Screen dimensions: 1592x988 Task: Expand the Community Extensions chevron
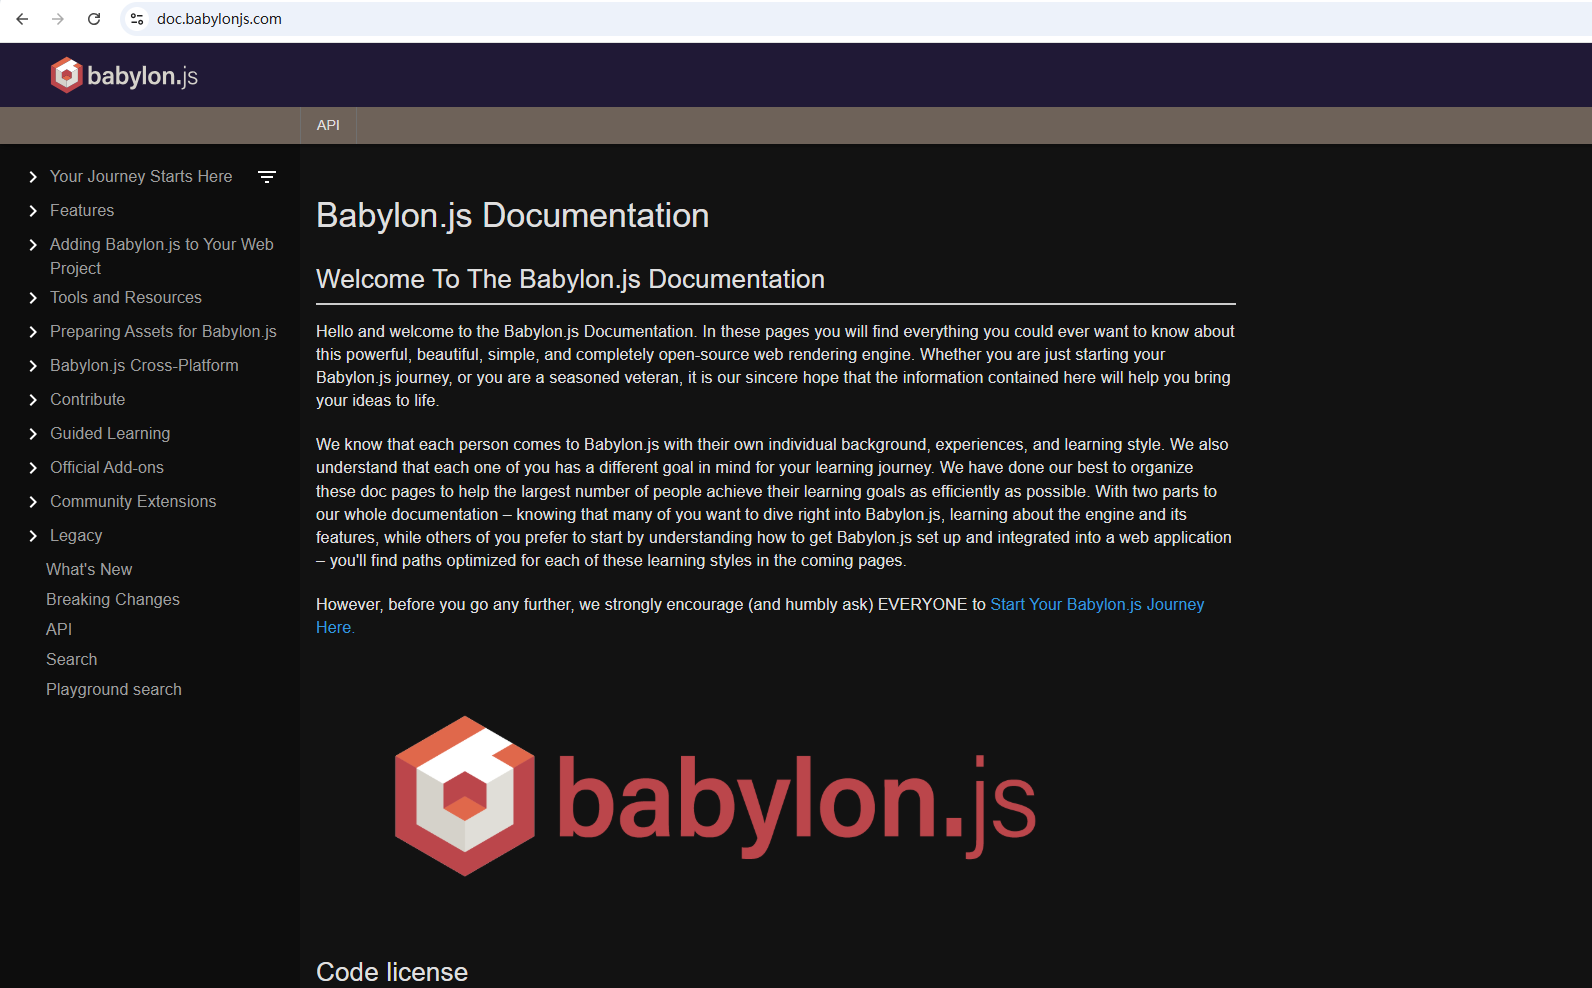tap(33, 502)
